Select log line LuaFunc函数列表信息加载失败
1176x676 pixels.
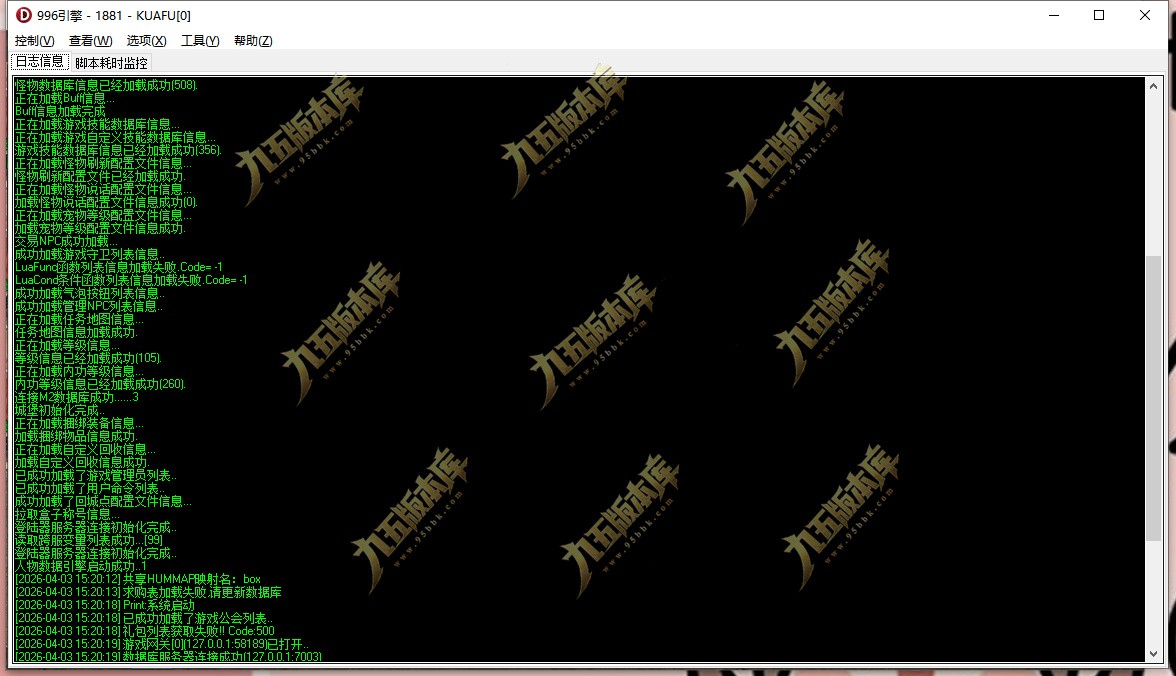[118, 267]
